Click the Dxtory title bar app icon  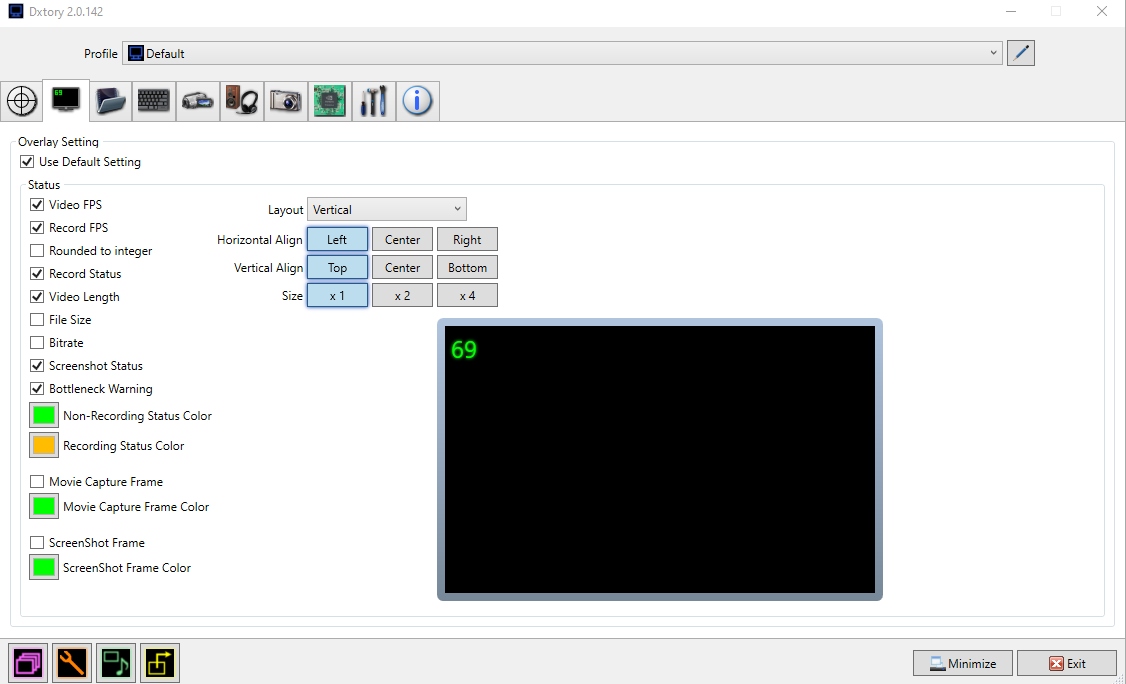16,12
